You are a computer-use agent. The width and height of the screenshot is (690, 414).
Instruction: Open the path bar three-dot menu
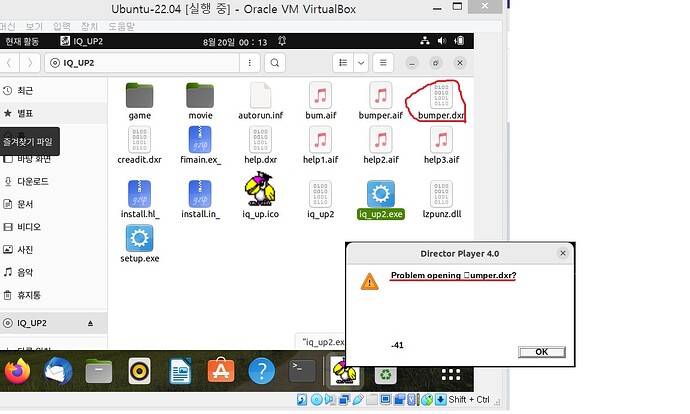(x=250, y=63)
